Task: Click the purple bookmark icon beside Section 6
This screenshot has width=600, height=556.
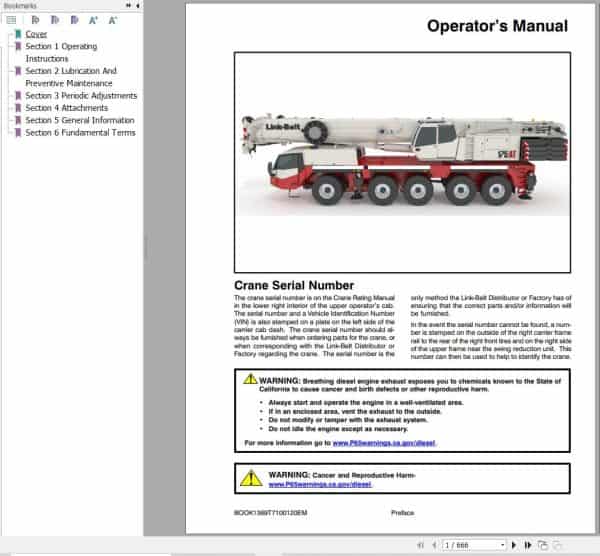Action: click(18, 132)
